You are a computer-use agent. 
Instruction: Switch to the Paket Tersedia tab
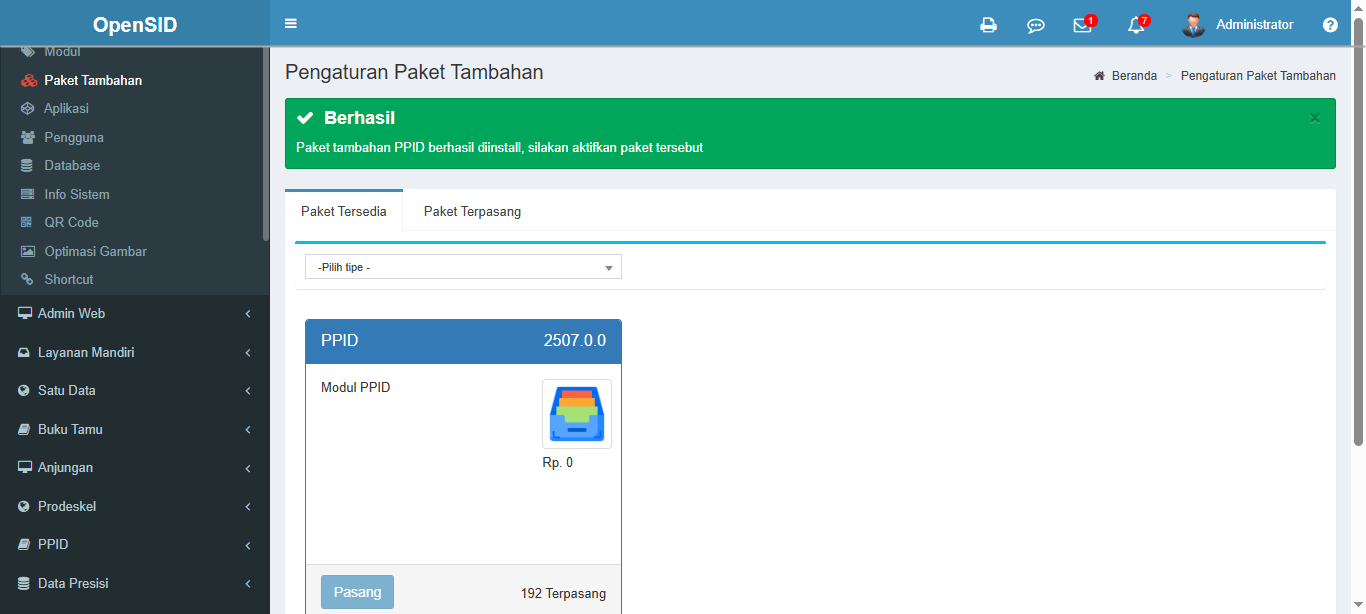[x=344, y=211]
